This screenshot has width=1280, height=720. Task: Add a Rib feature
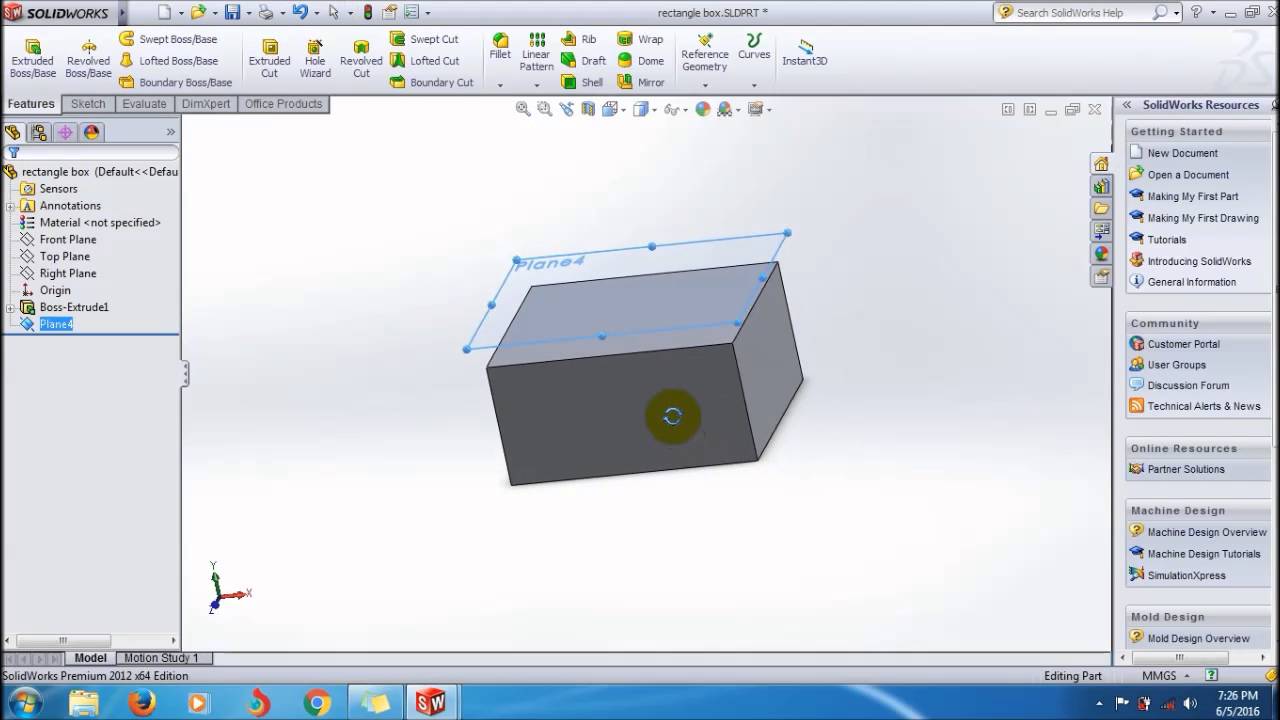click(579, 39)
